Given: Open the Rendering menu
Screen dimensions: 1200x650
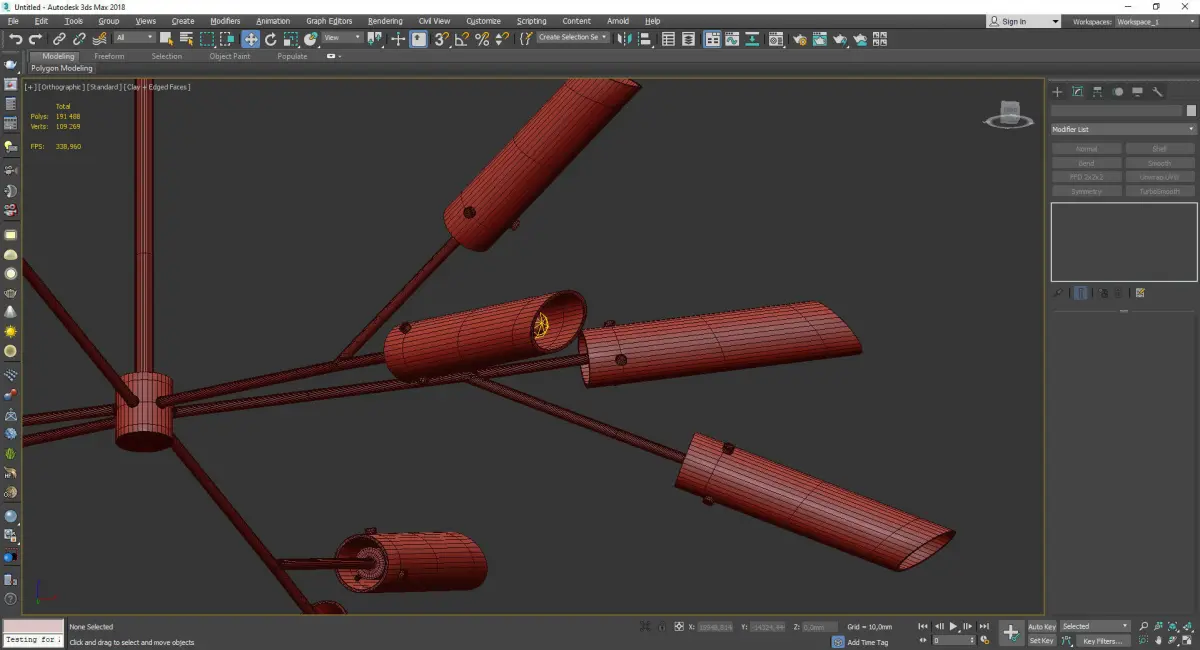Looking at the screenshot, I should click(x=385, y=21).
